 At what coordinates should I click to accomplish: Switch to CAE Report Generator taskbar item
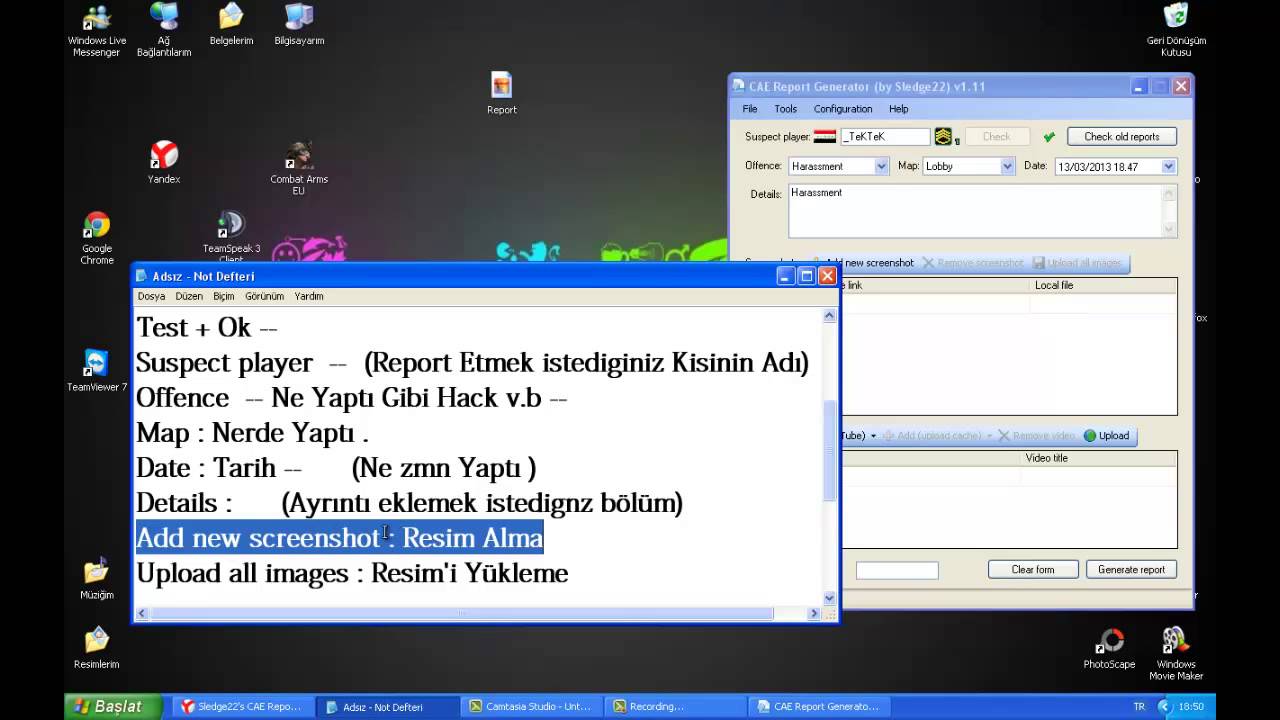point(819,707)
